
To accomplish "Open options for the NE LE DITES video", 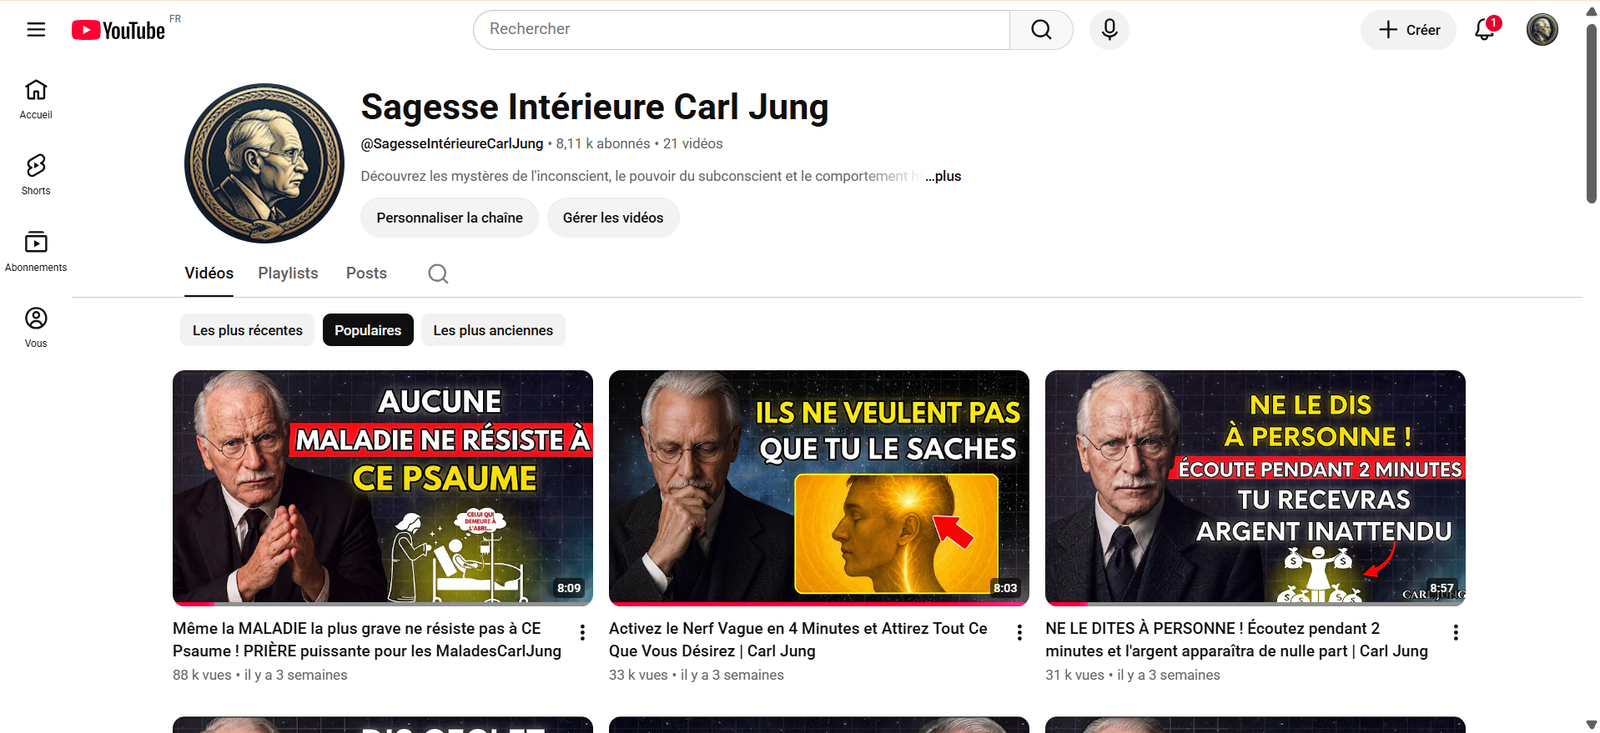I will [1455, 633].
